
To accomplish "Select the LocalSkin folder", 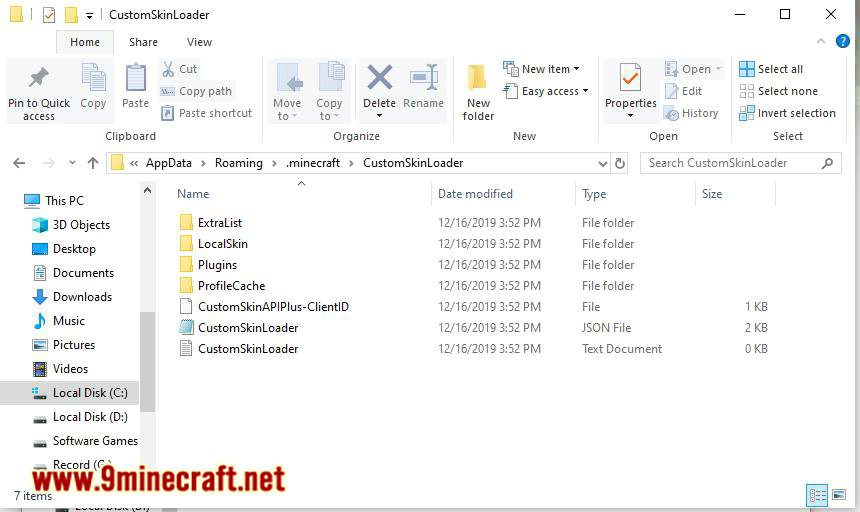I will [x=222, y=243].
